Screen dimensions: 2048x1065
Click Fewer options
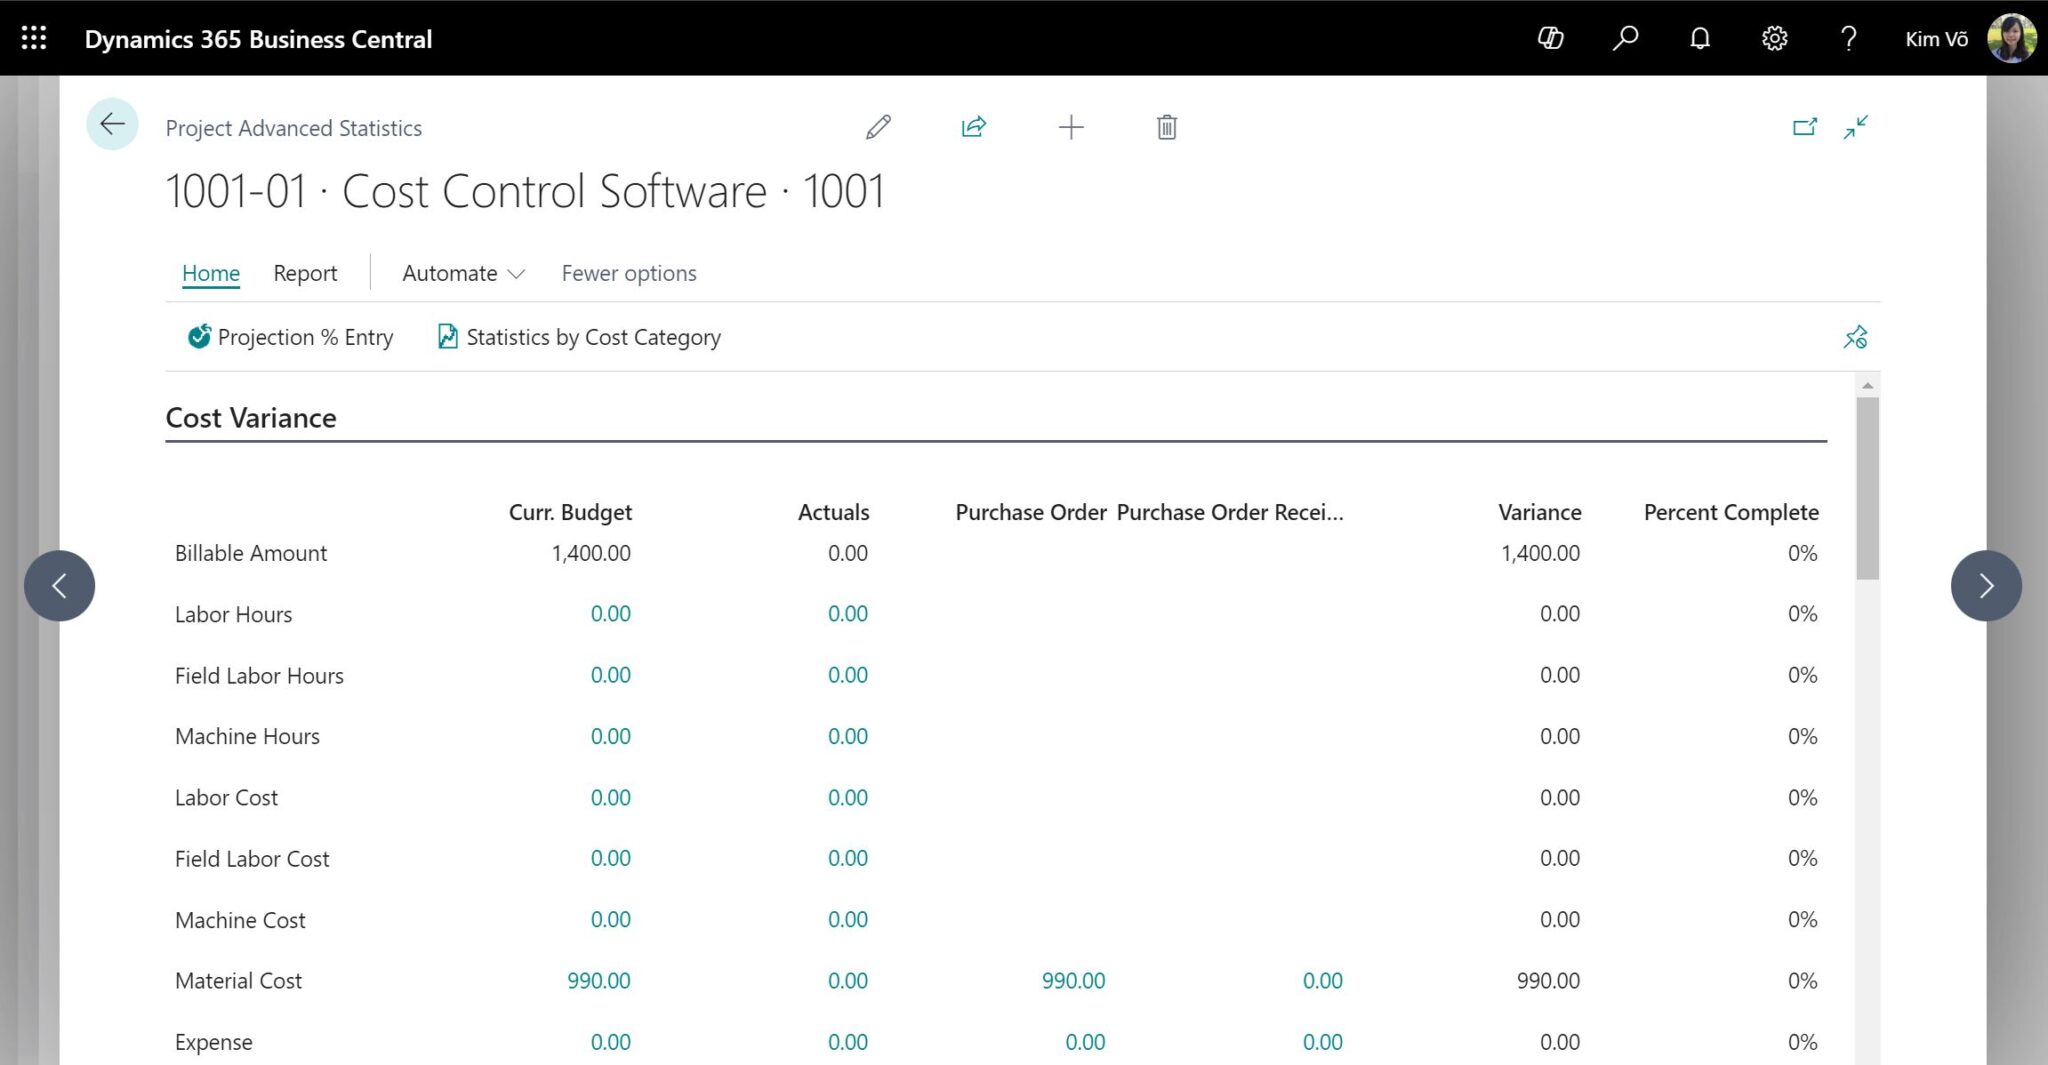point(629,273)
